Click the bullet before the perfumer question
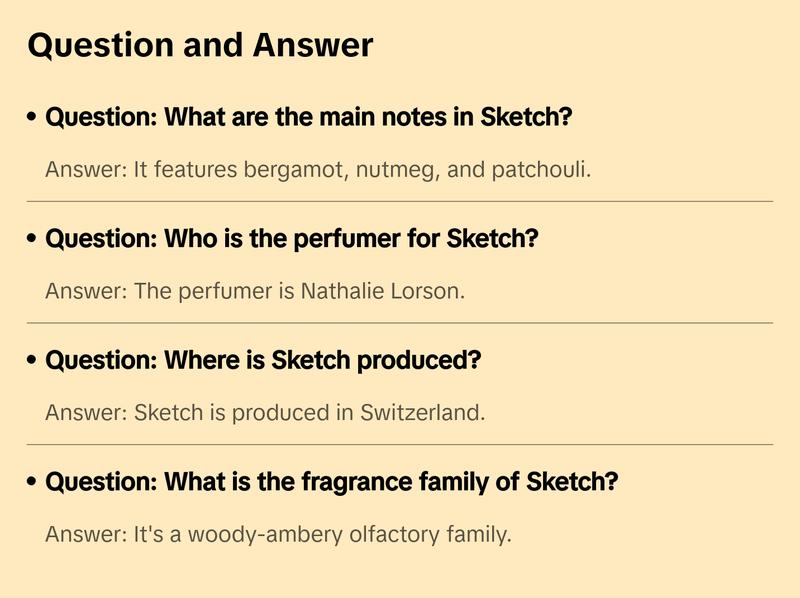The image size is (800, 598). (33, 240)
